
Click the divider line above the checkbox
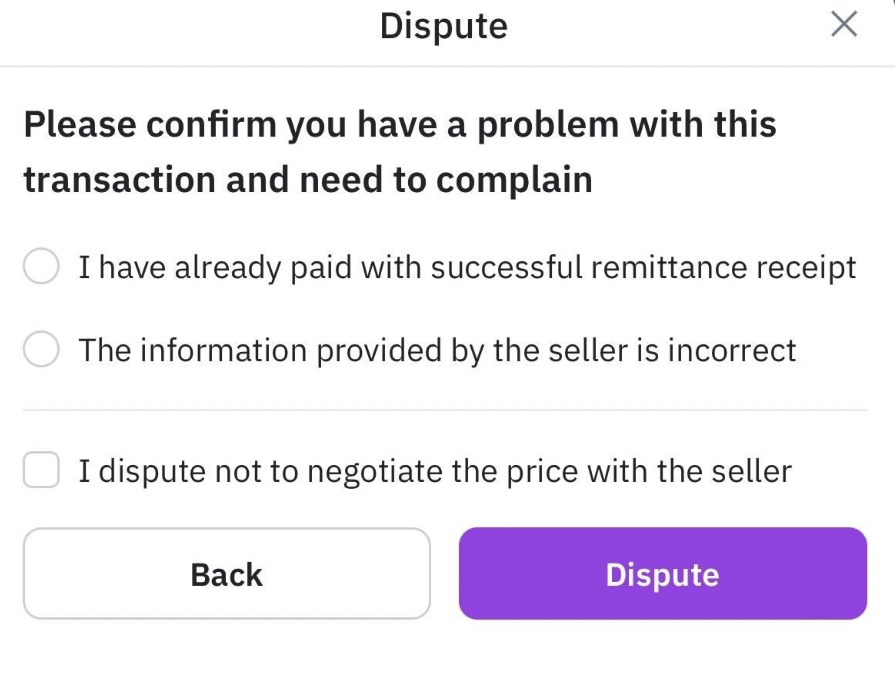(445, 410)
